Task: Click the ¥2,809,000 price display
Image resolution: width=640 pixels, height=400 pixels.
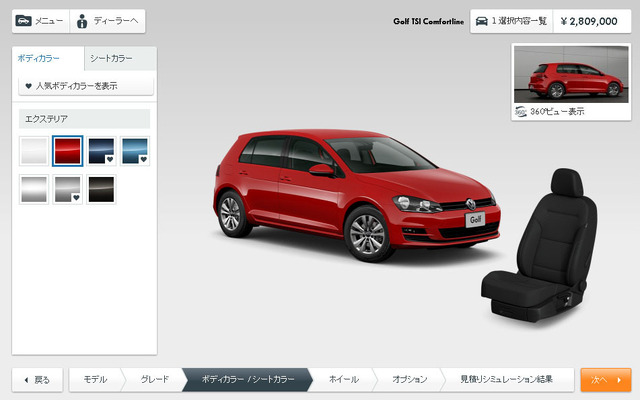Action: [x=592, y=21]
